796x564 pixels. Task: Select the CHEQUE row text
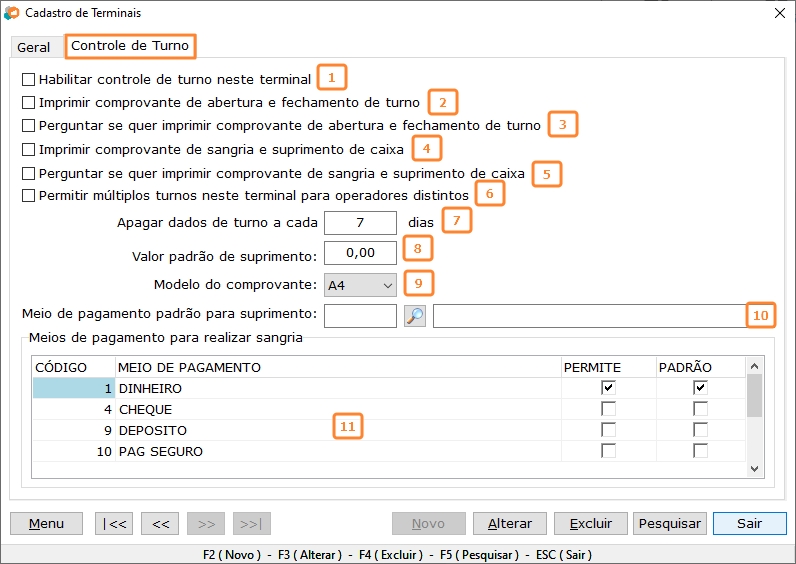point(145,409)
